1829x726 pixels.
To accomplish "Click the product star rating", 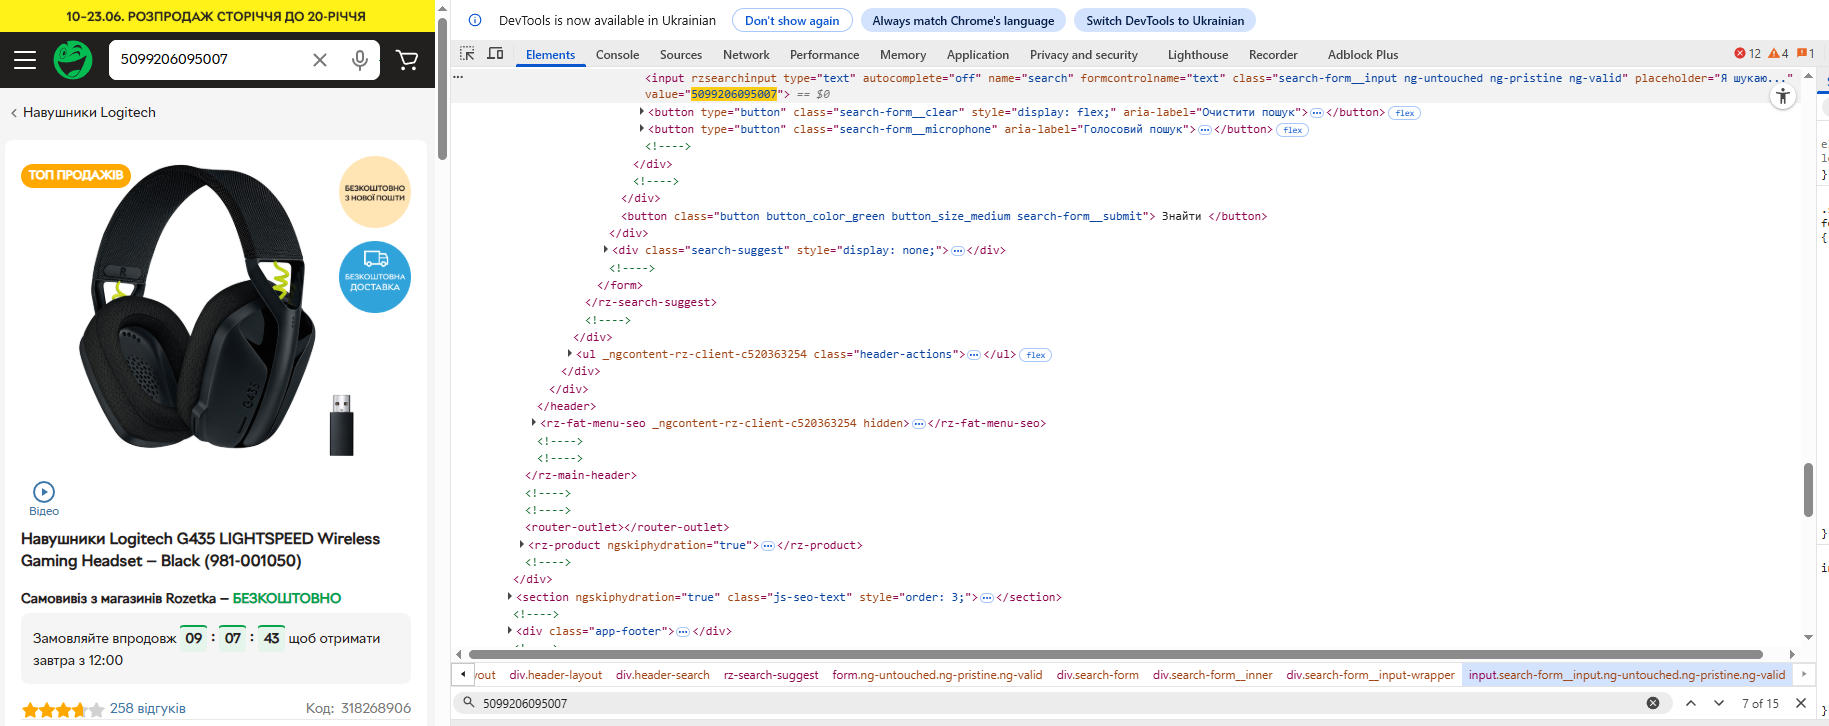I will pos(63,709).
